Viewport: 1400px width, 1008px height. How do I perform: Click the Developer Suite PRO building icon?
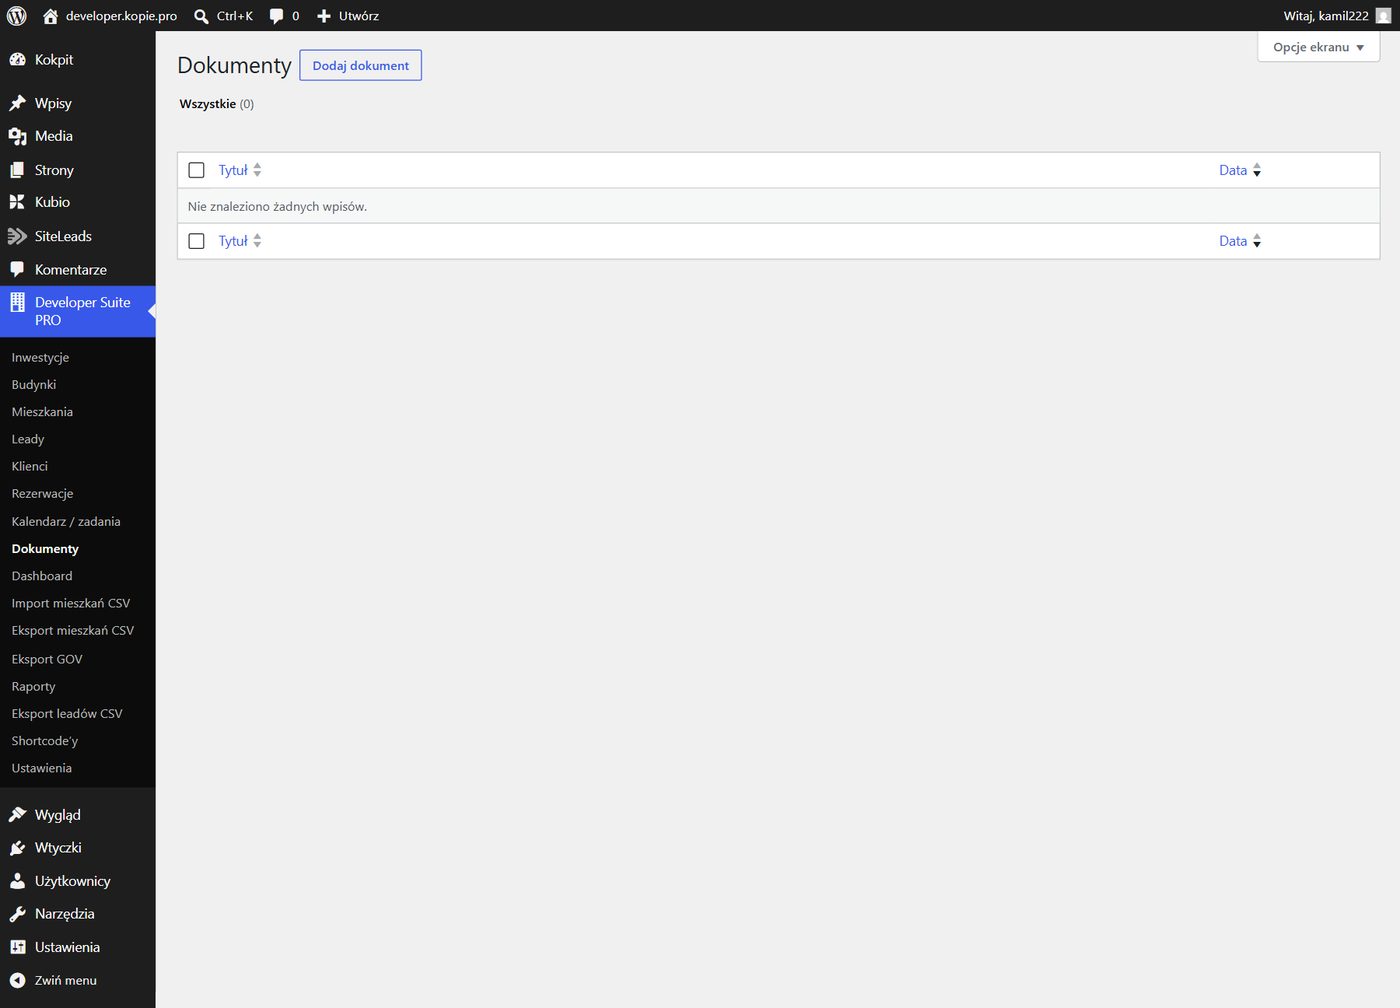[17, 302]
